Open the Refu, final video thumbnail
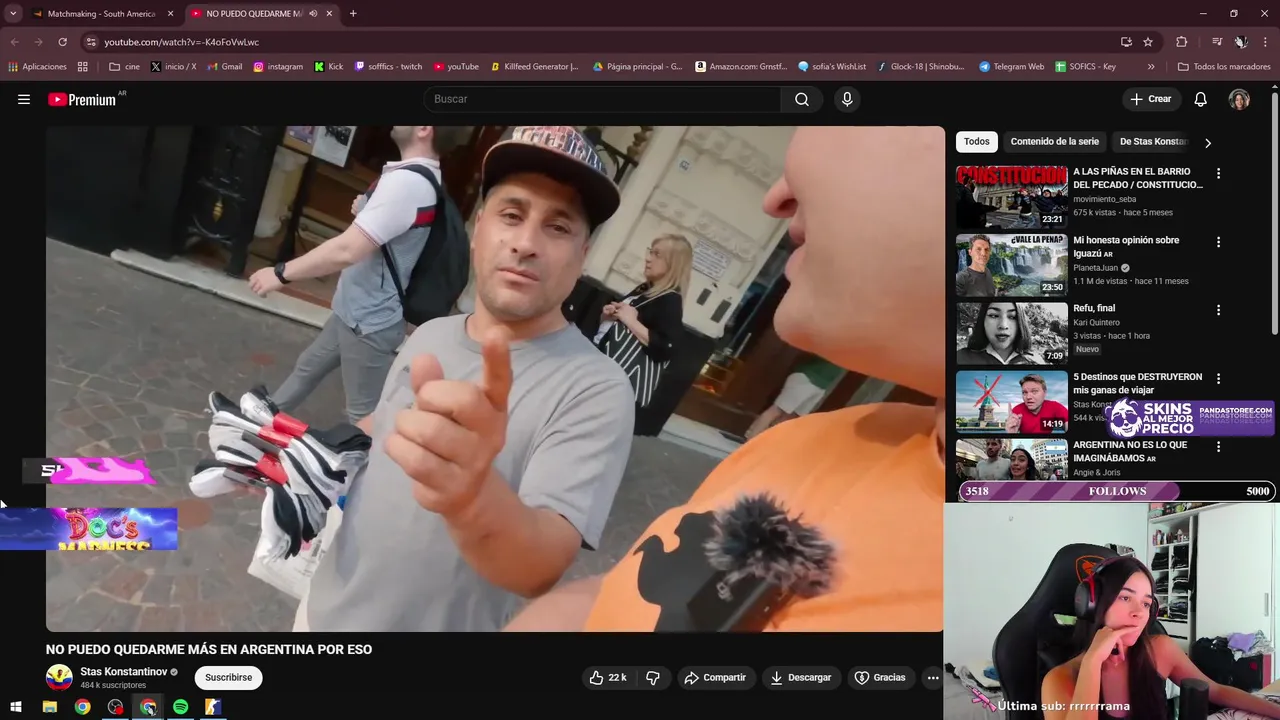The image size is (1280, 720). 1012,333
